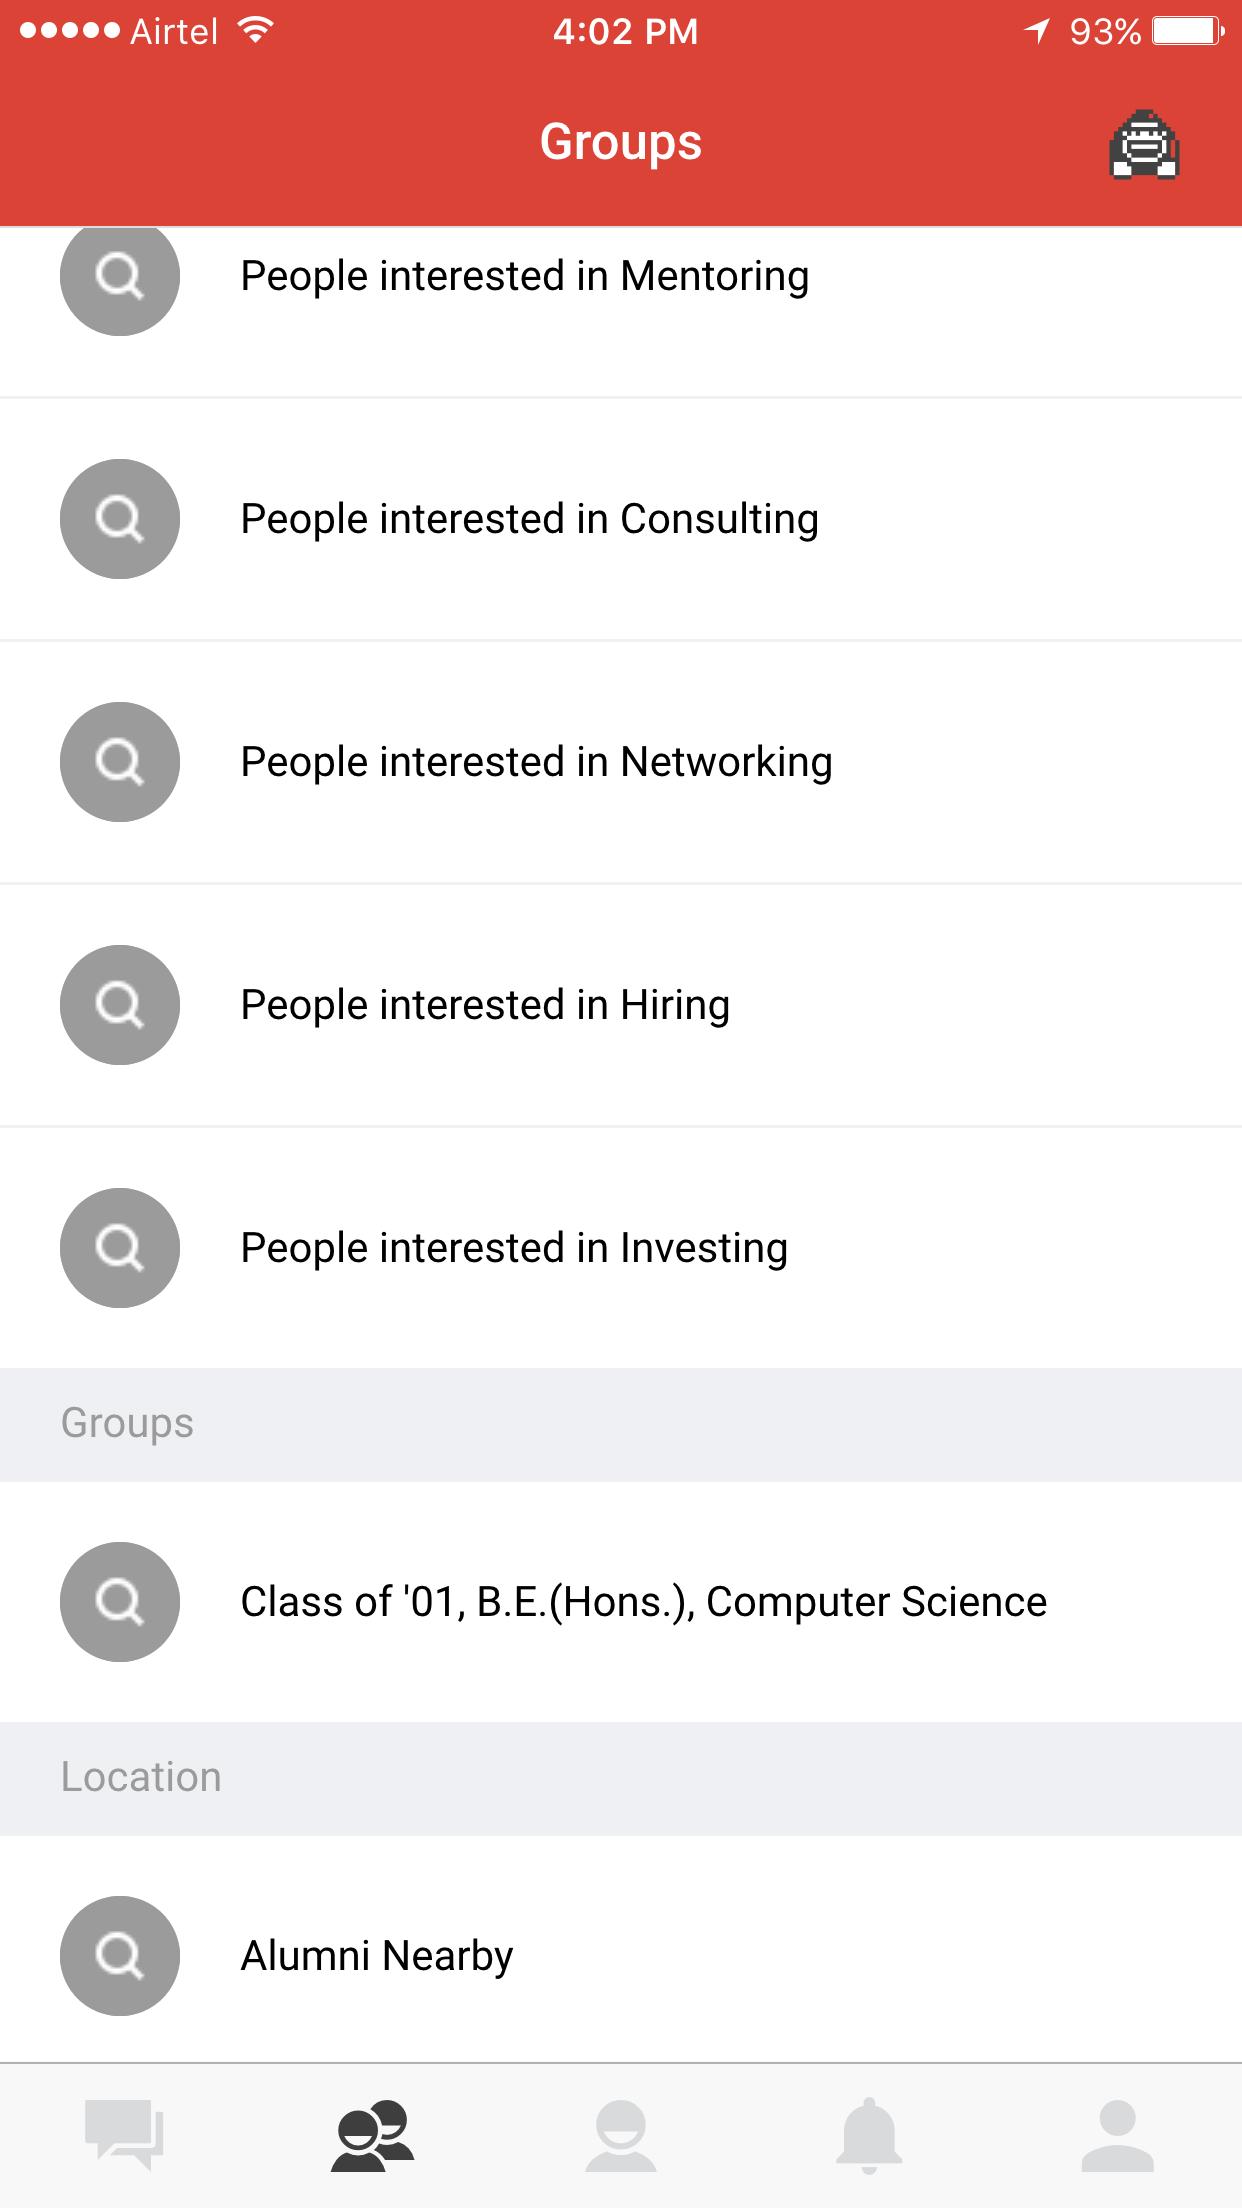
Task: Tap search icon beside Investing row
Action: (x=120, y=1248)
